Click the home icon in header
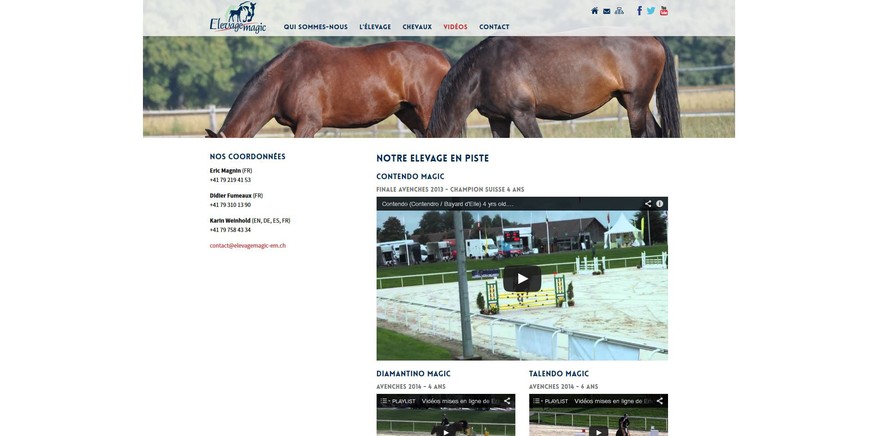The height and width of the screenshot is (436, 879). tap(594, 11)
